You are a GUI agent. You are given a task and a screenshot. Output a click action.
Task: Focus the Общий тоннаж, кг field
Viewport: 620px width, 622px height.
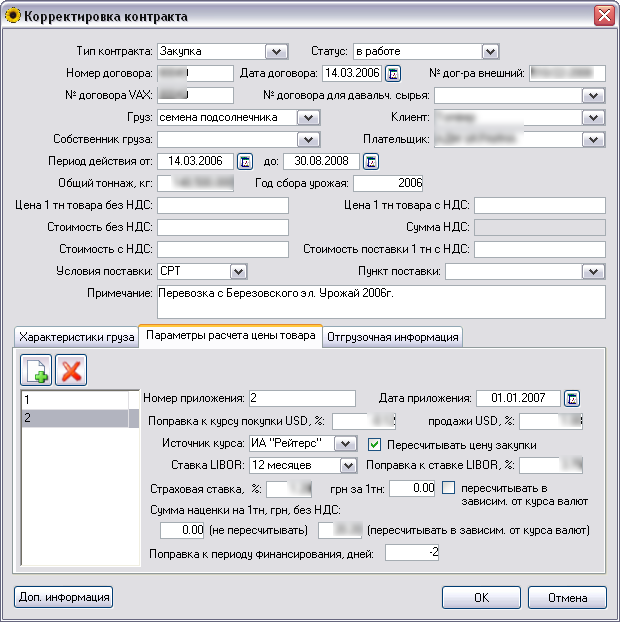pos(195,183)
